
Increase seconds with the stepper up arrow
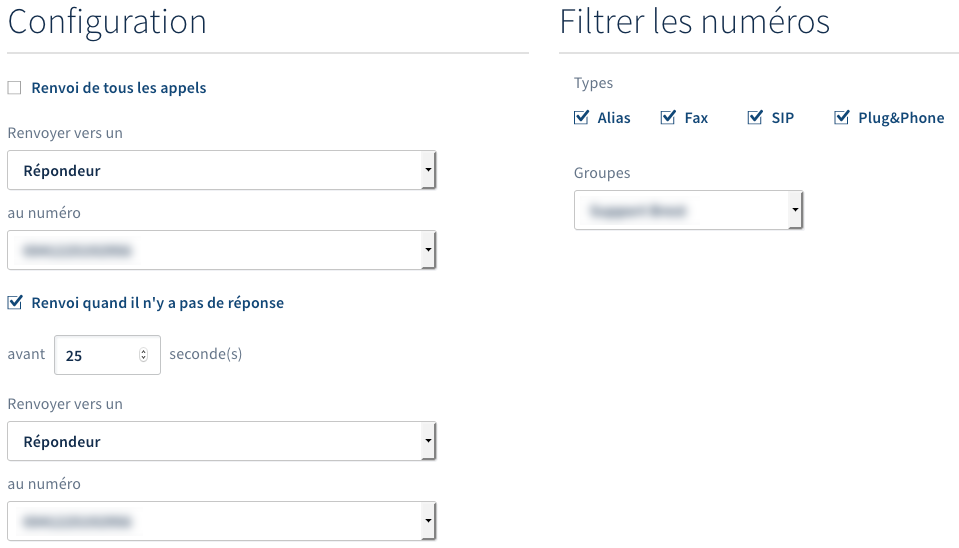click(144, 351)
